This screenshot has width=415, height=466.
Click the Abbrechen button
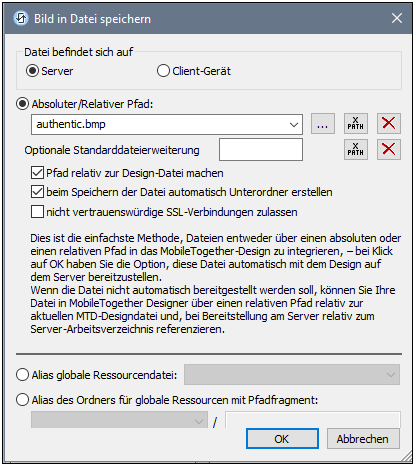click(x=363, y=439)
